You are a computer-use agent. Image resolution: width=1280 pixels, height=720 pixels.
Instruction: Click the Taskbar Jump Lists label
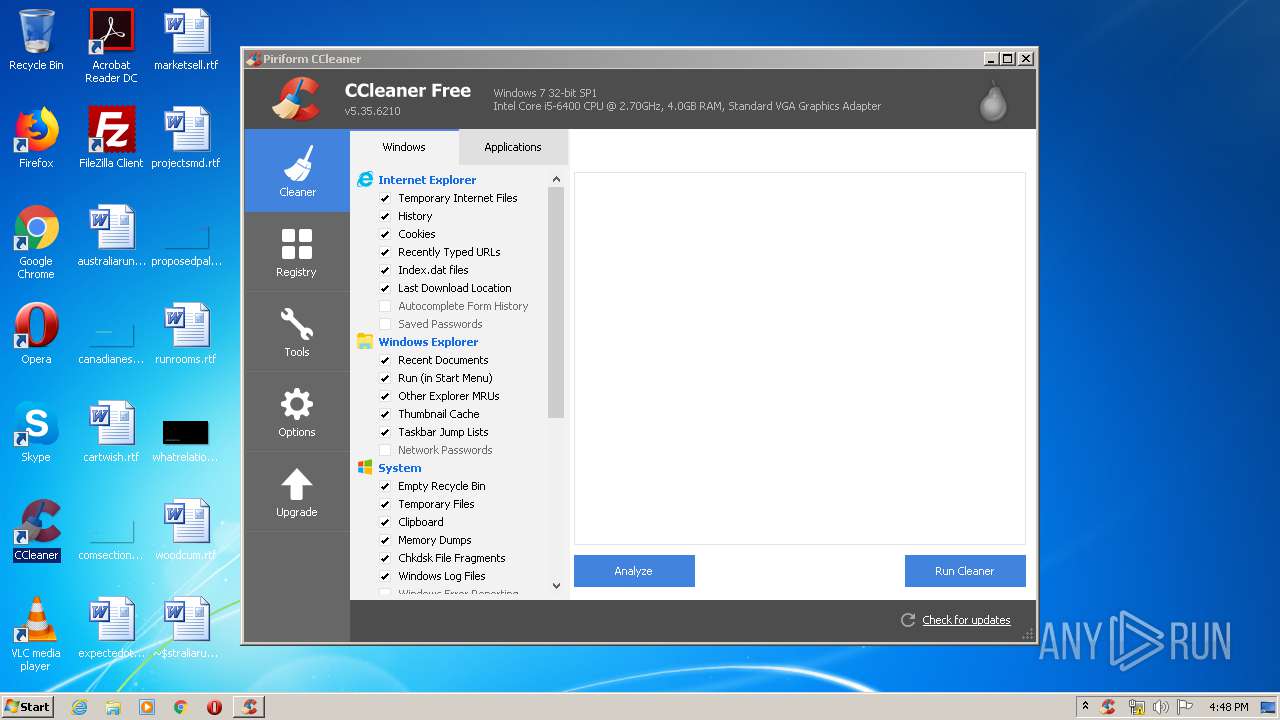point(443,432)
